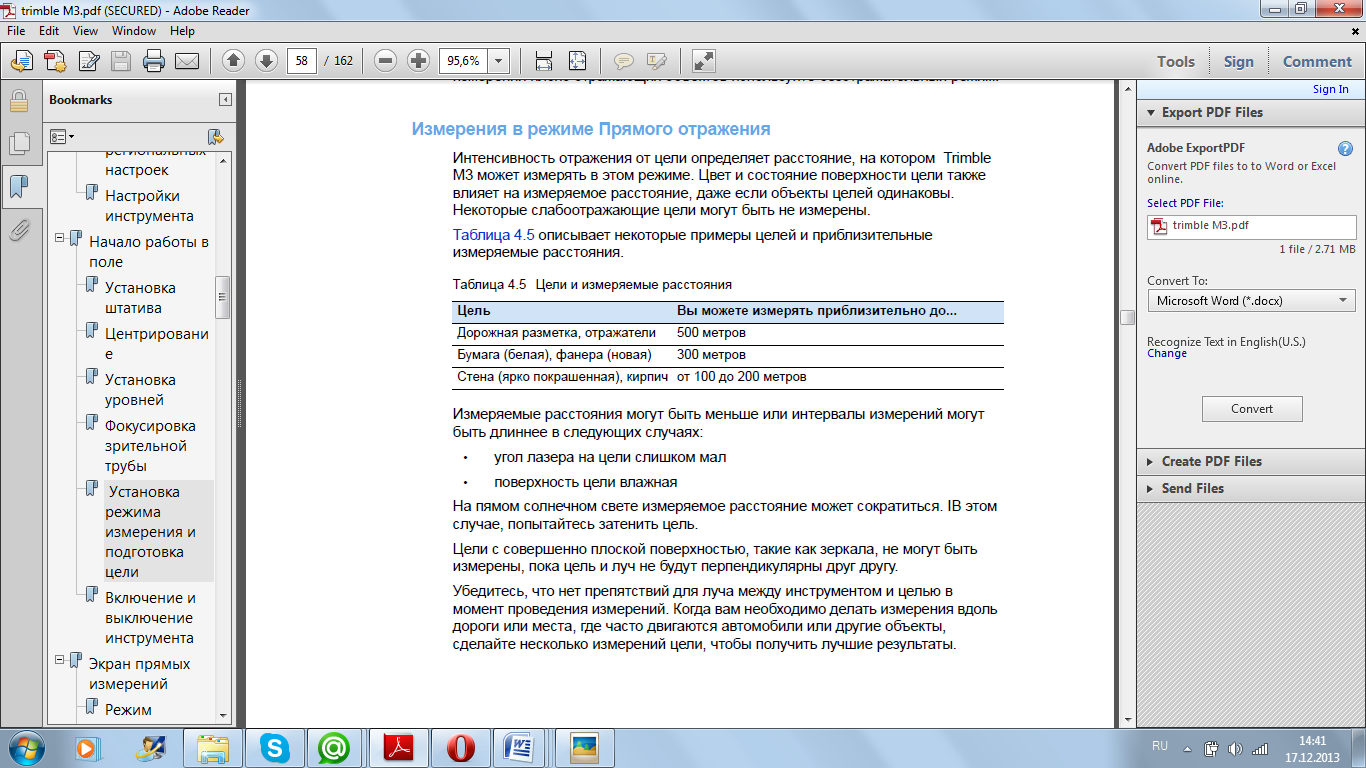Go to previous page with up arrow
The height and width of the screenshot is (768, 1366).
pos(233,61)
